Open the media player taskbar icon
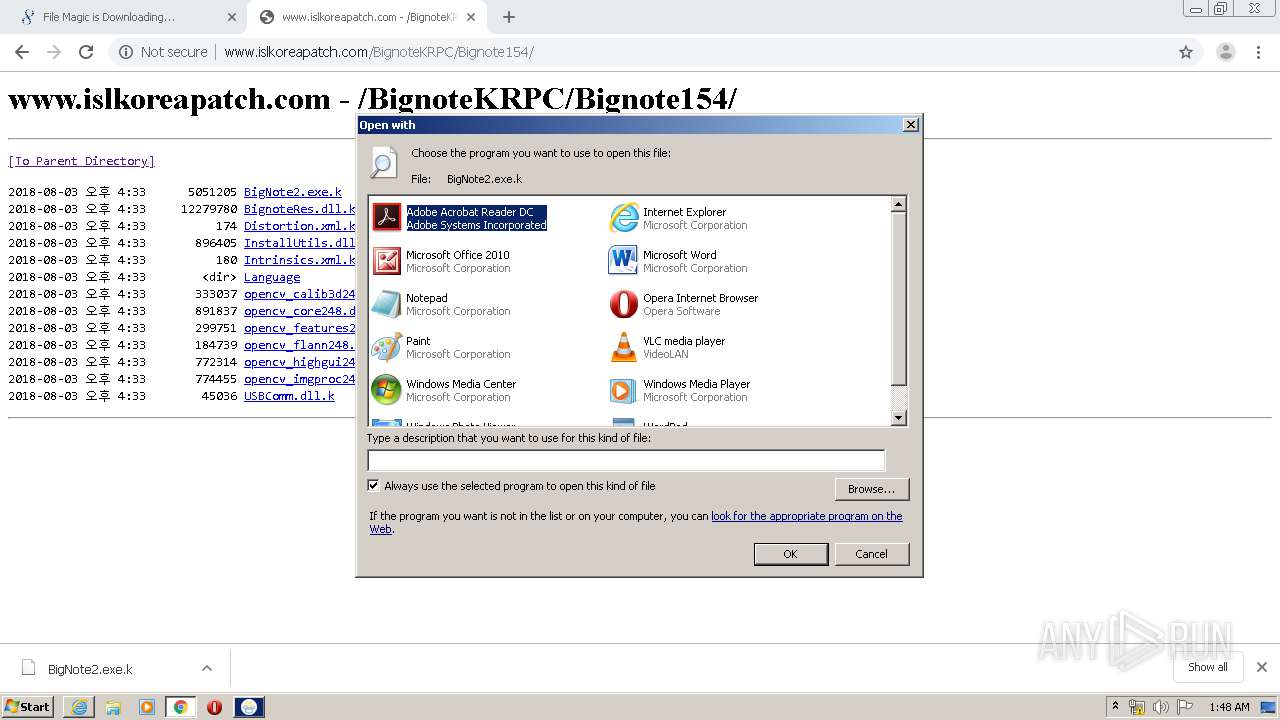Image resolution: width=1280 pixels, height=720 pixels. tap(147, 707)
